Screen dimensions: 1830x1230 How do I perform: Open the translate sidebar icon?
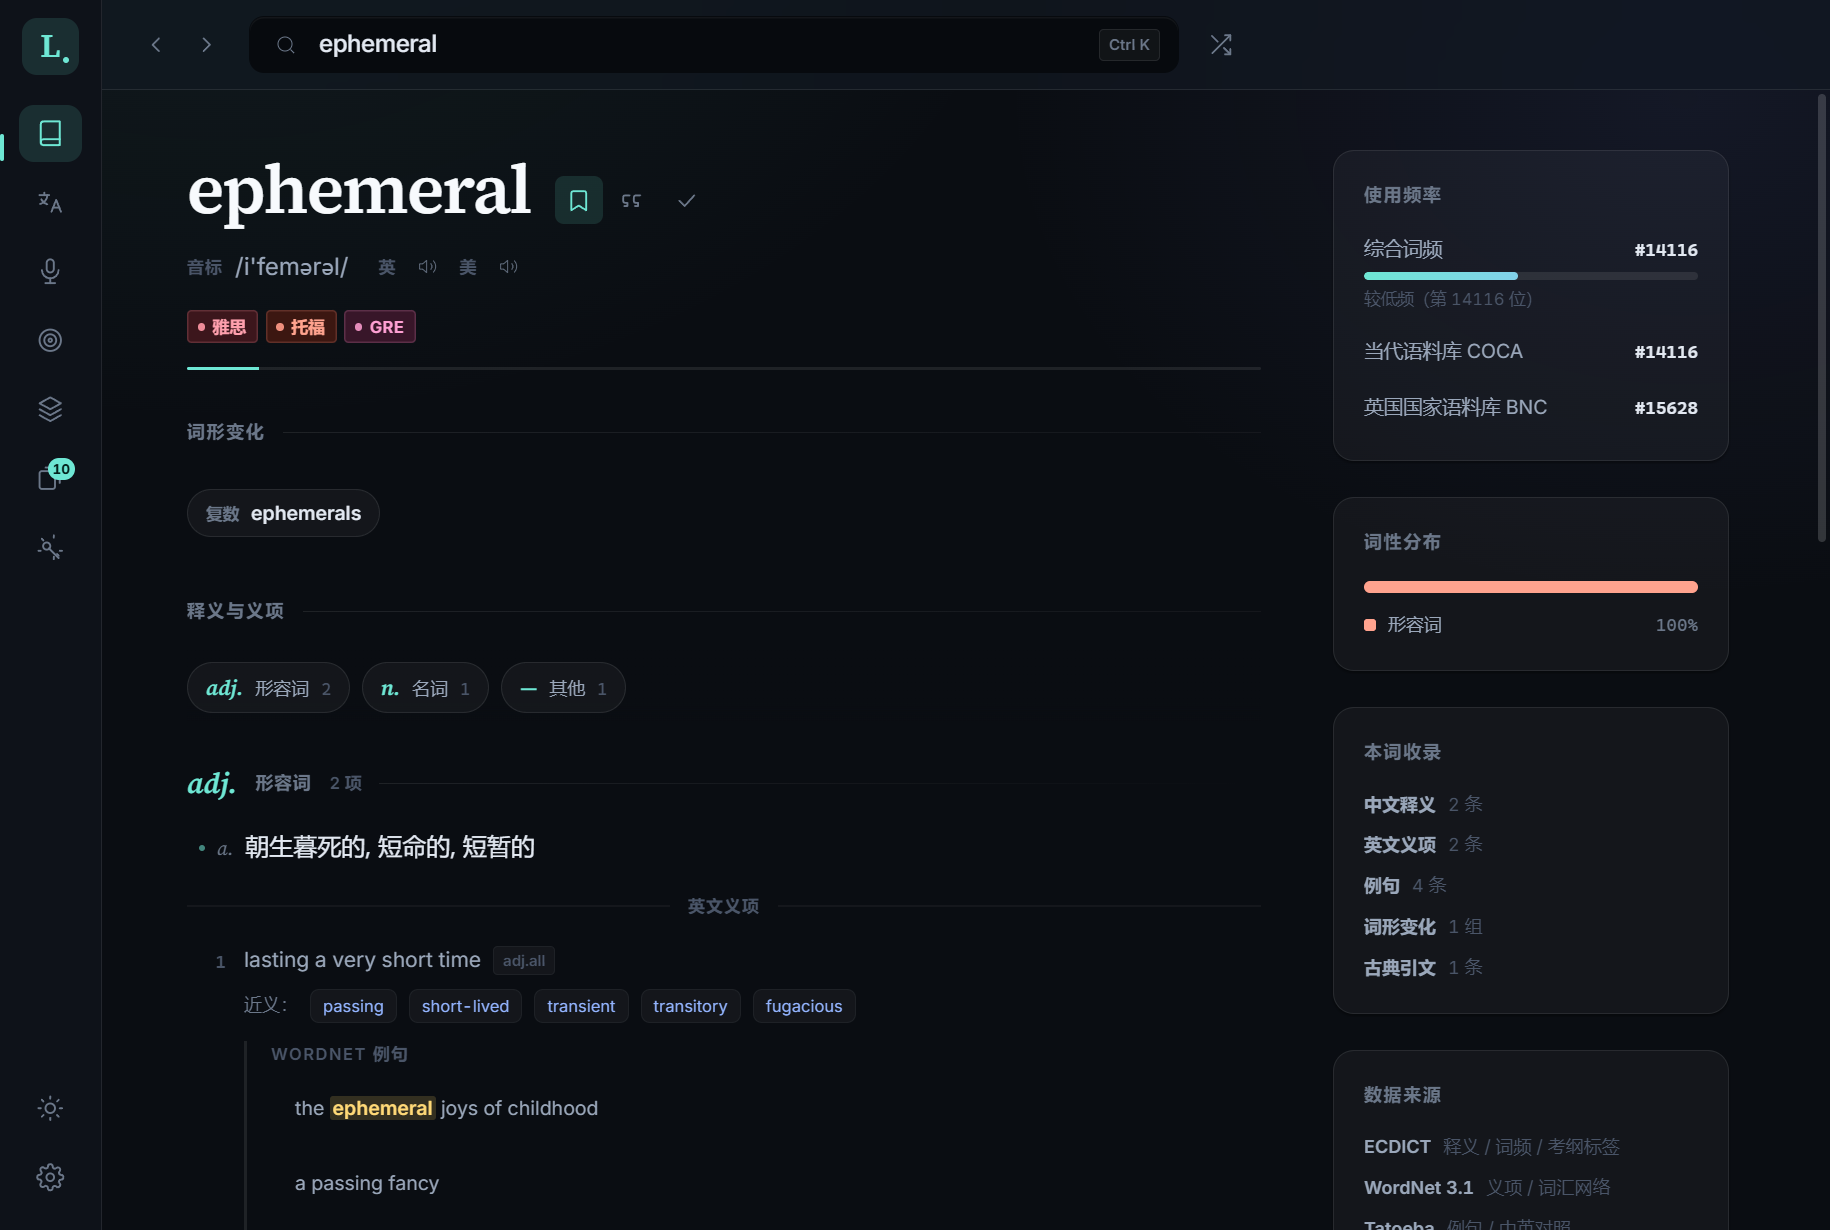[x=50, y=202]
